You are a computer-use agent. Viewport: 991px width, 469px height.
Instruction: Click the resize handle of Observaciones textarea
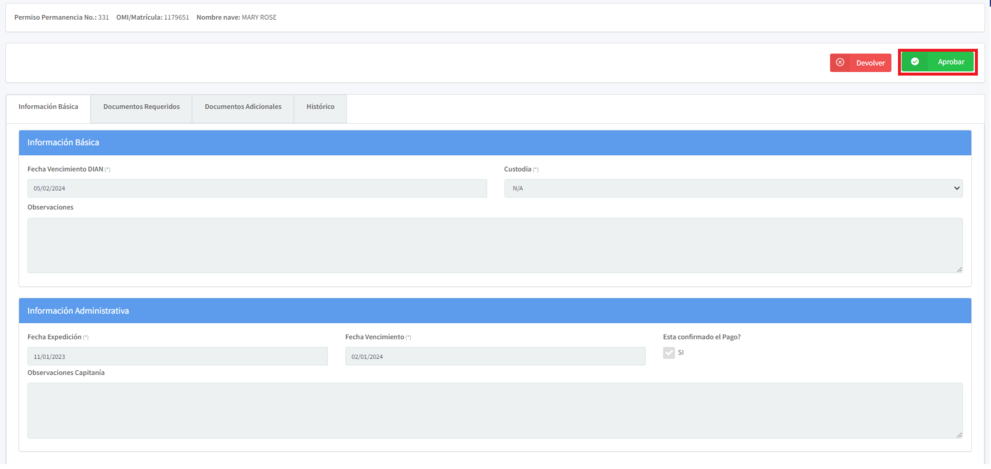[959, 269]
